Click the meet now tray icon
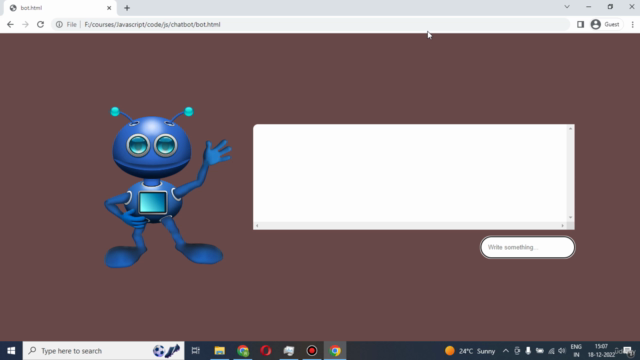 point(517,351)
